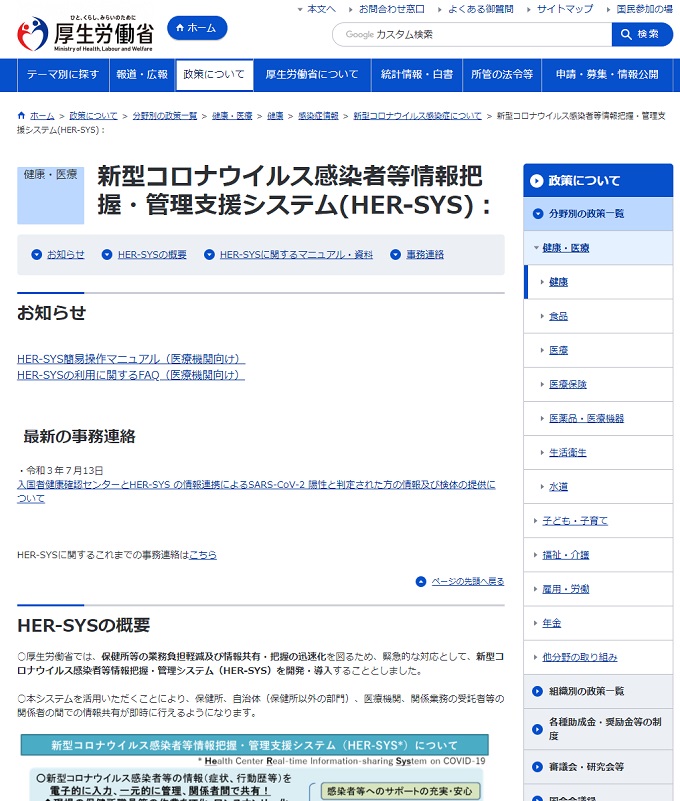
Task: Jump to 事務連絡 anchor link
Action: (425, 254)
